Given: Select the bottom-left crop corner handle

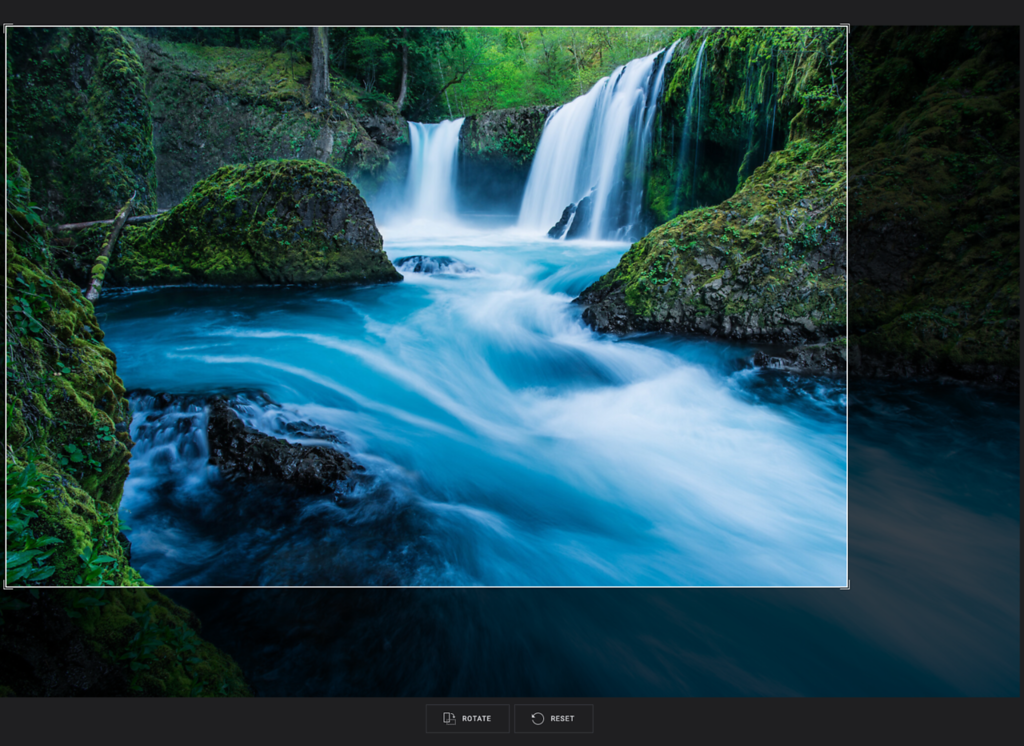Looking at the screenshot, I should (7, 585).
